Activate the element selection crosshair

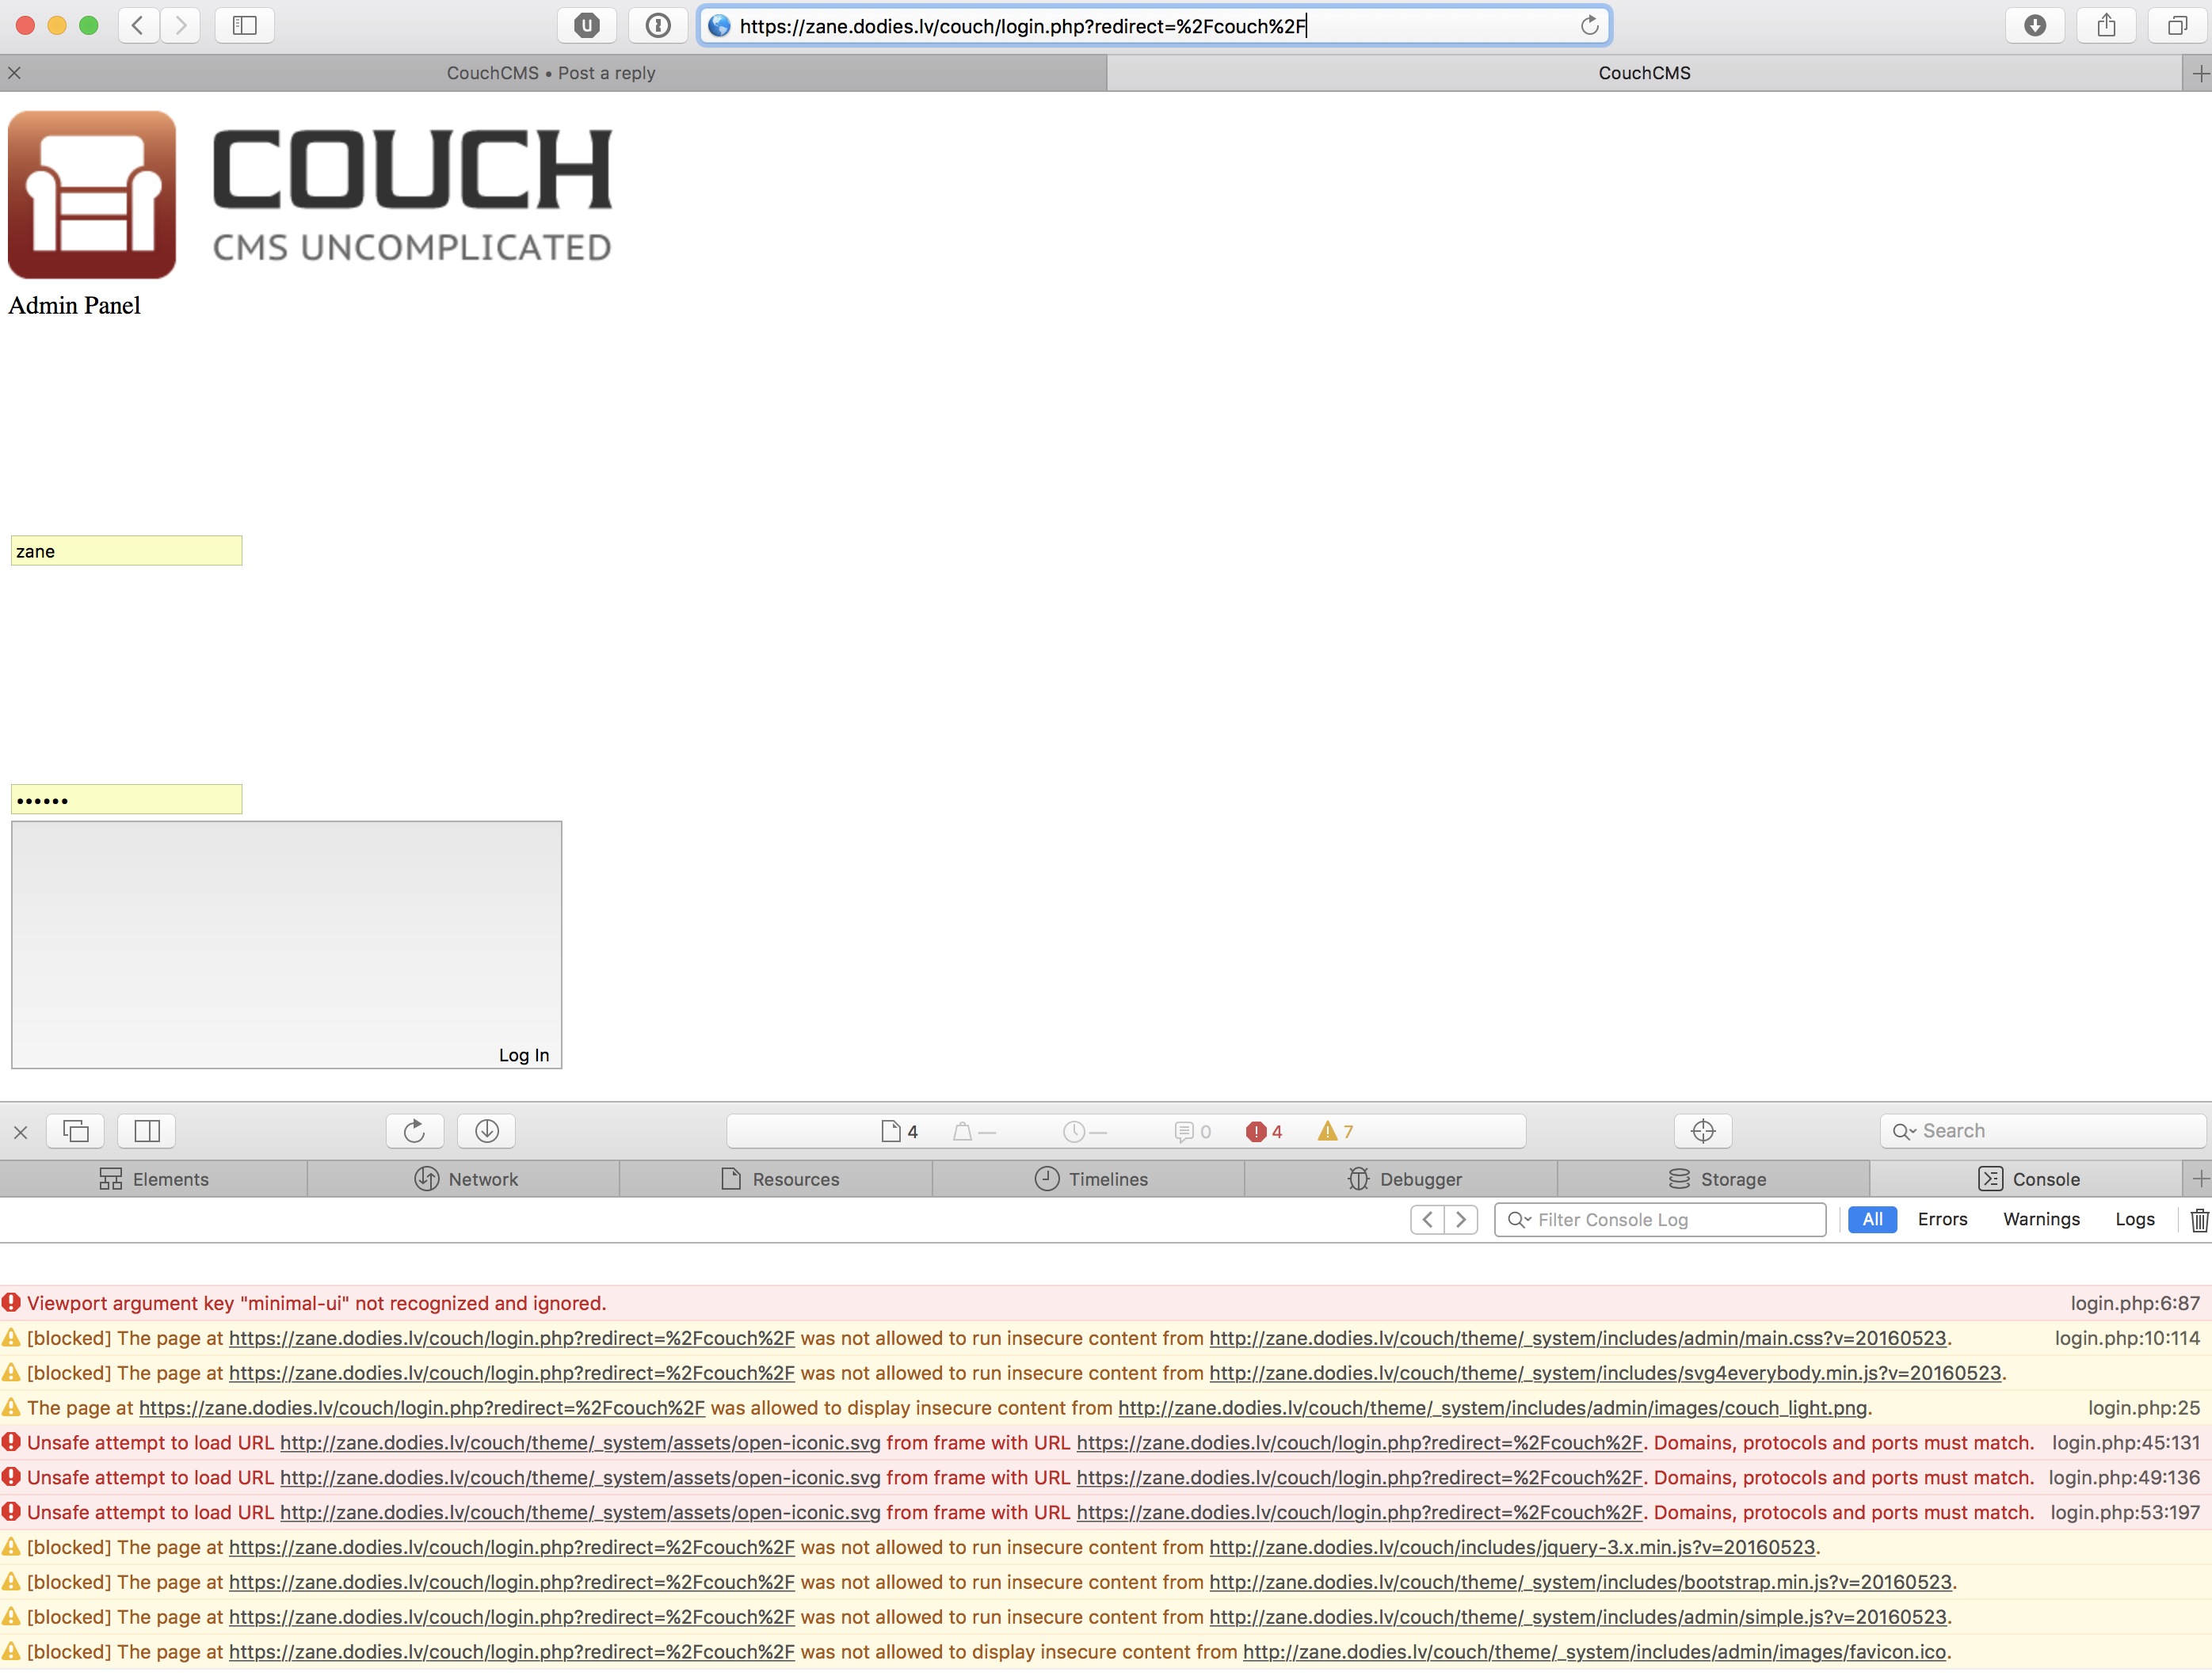(x=1703, y=1132)
